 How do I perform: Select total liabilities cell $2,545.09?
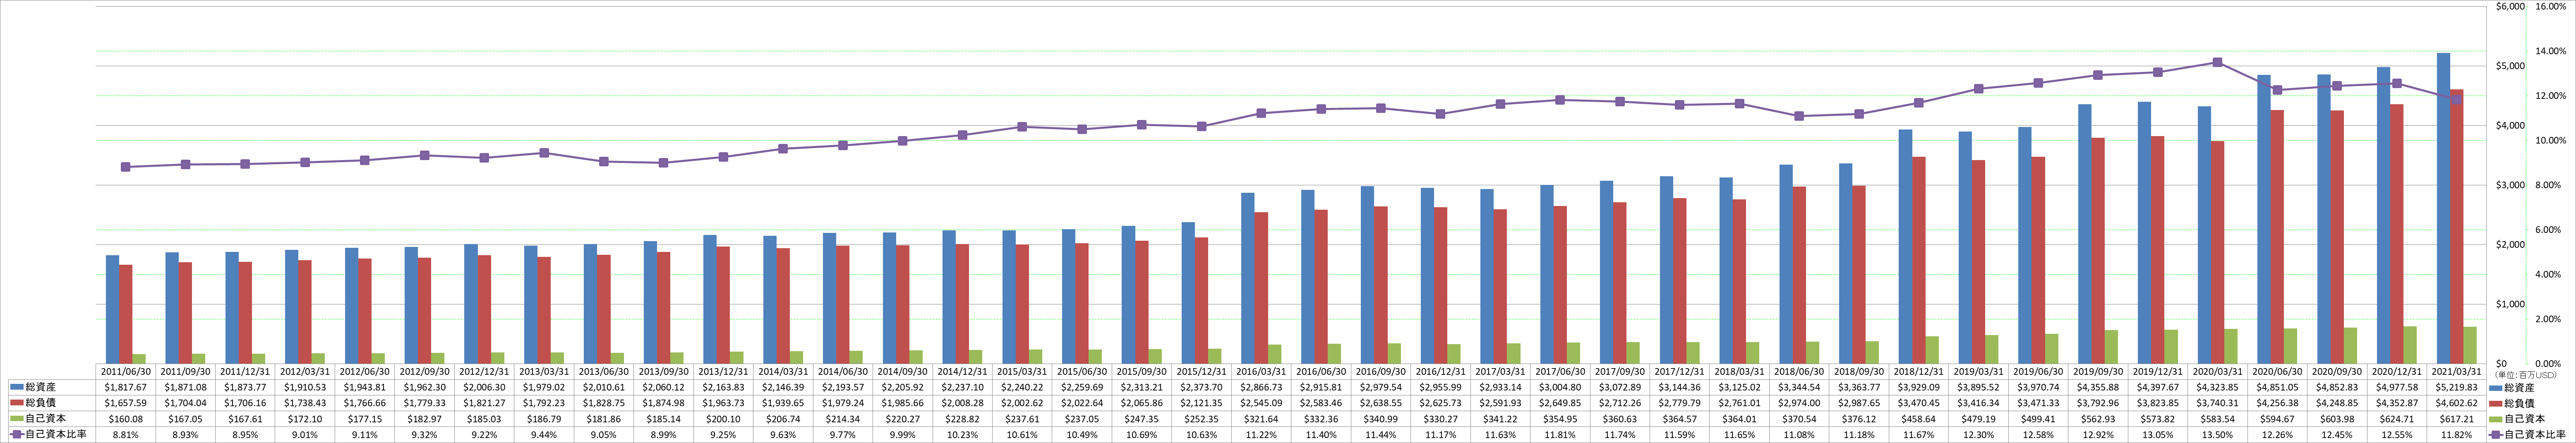point(1261,402)
